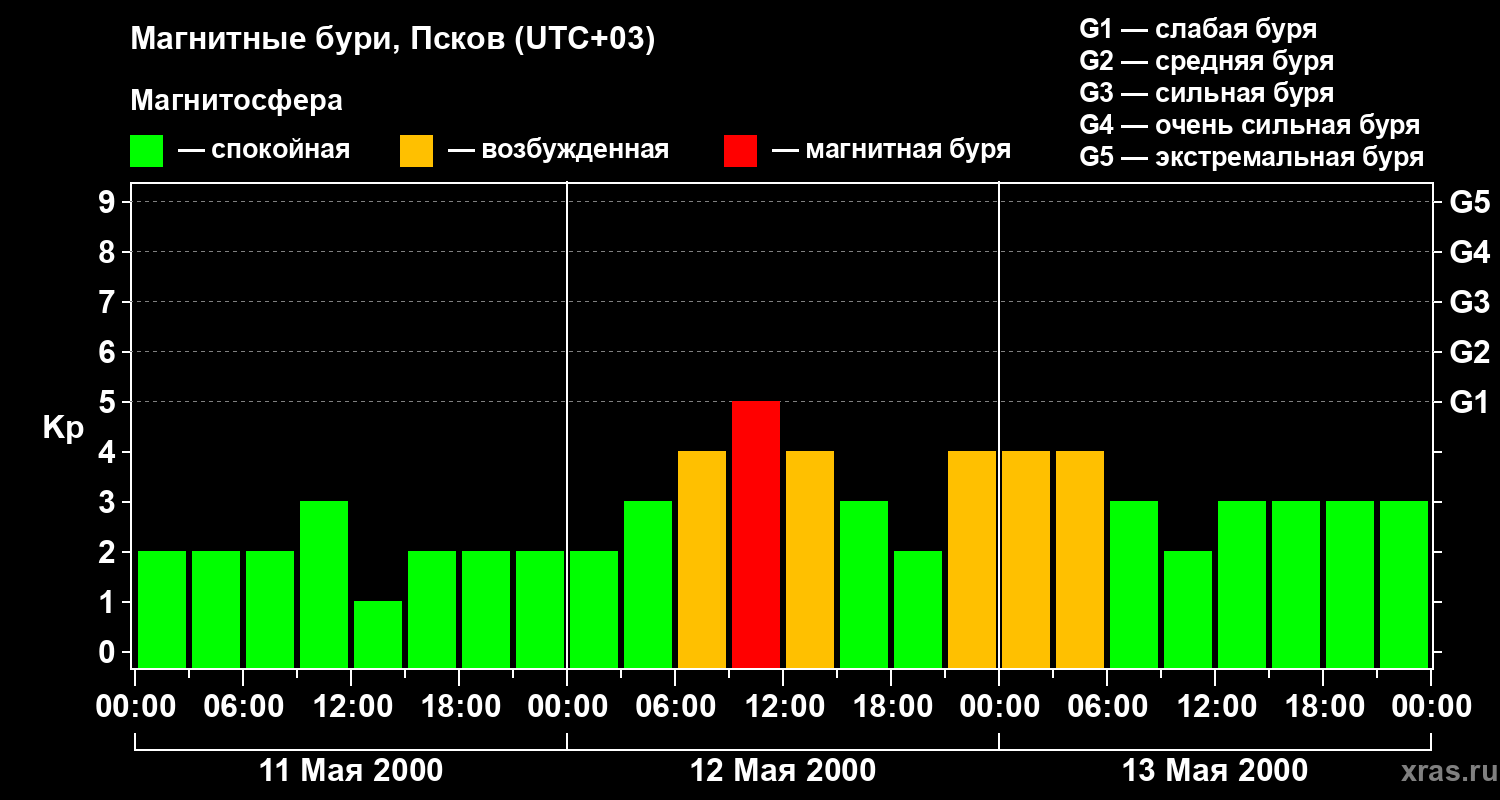
Task: Click the chart title 'Магнитные бури, Псков'
Action: tap(392, 40)
